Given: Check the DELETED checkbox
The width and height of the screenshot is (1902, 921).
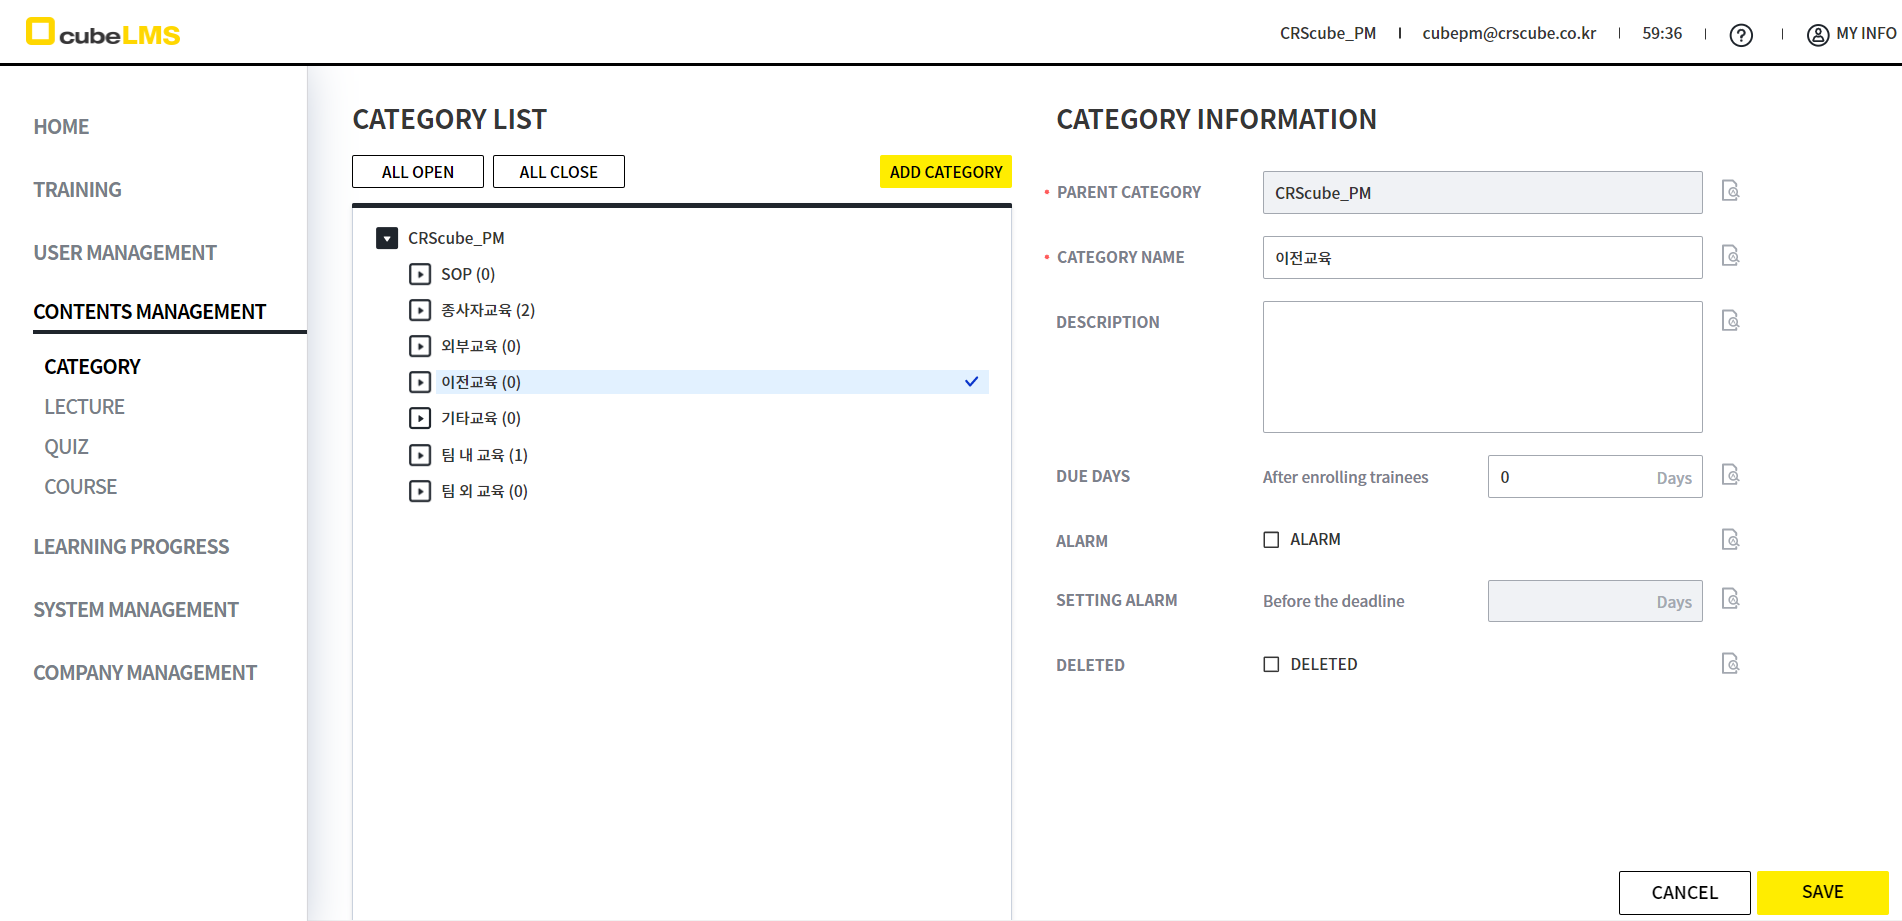Looking at the screenshot, I should [1271, 665].
